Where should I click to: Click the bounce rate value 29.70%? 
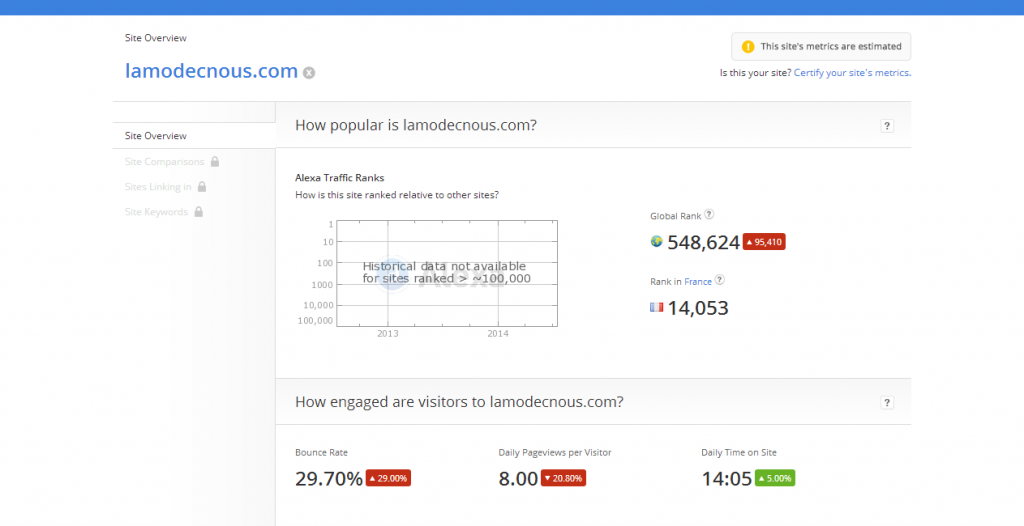coord(328,479)
